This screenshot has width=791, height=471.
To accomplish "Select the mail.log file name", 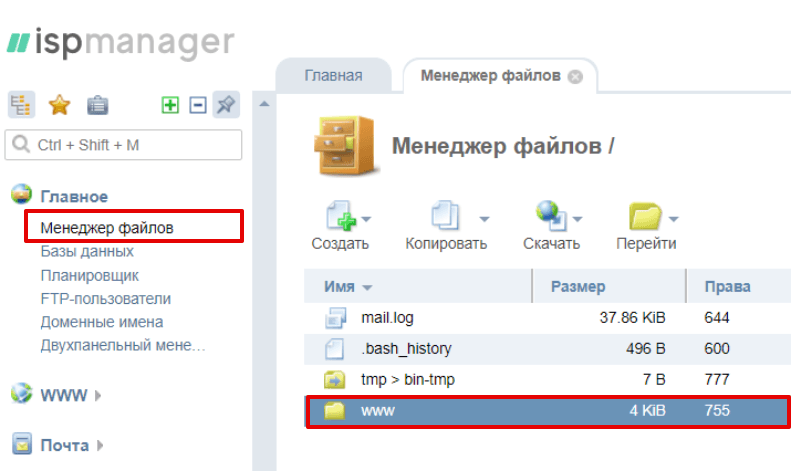I will pos(387,318).
